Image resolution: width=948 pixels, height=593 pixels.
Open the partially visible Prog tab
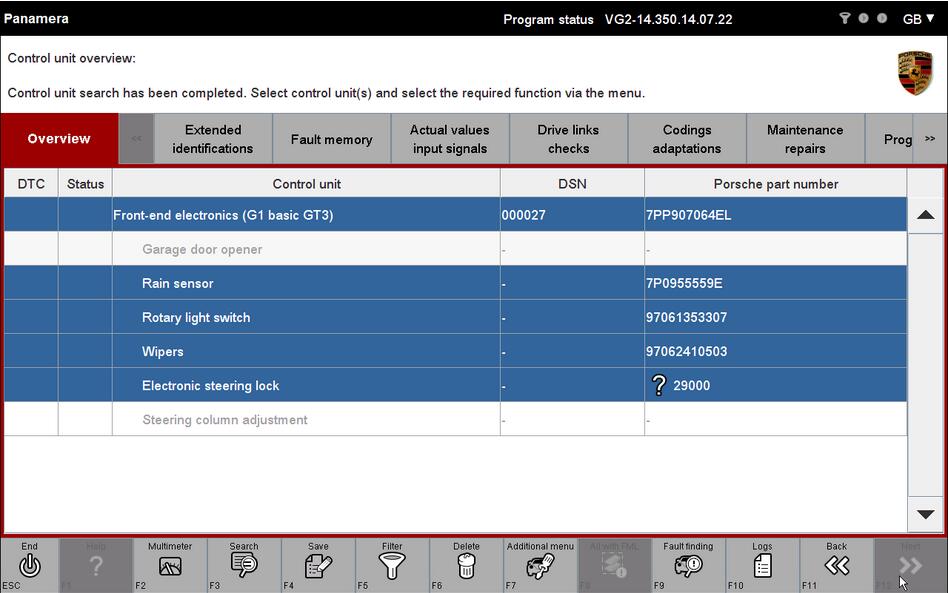889,139
